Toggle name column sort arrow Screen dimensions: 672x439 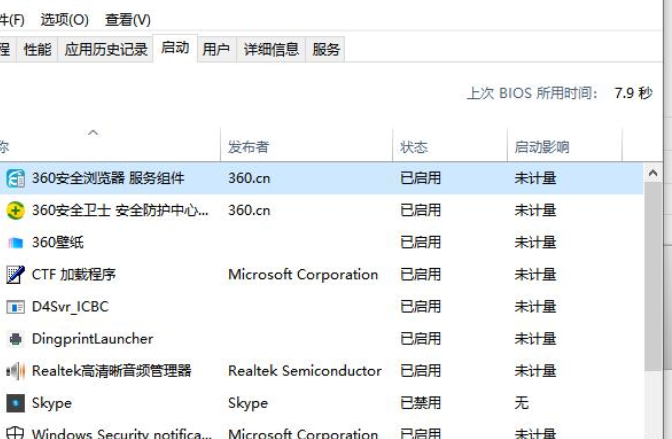pos(93,133)
